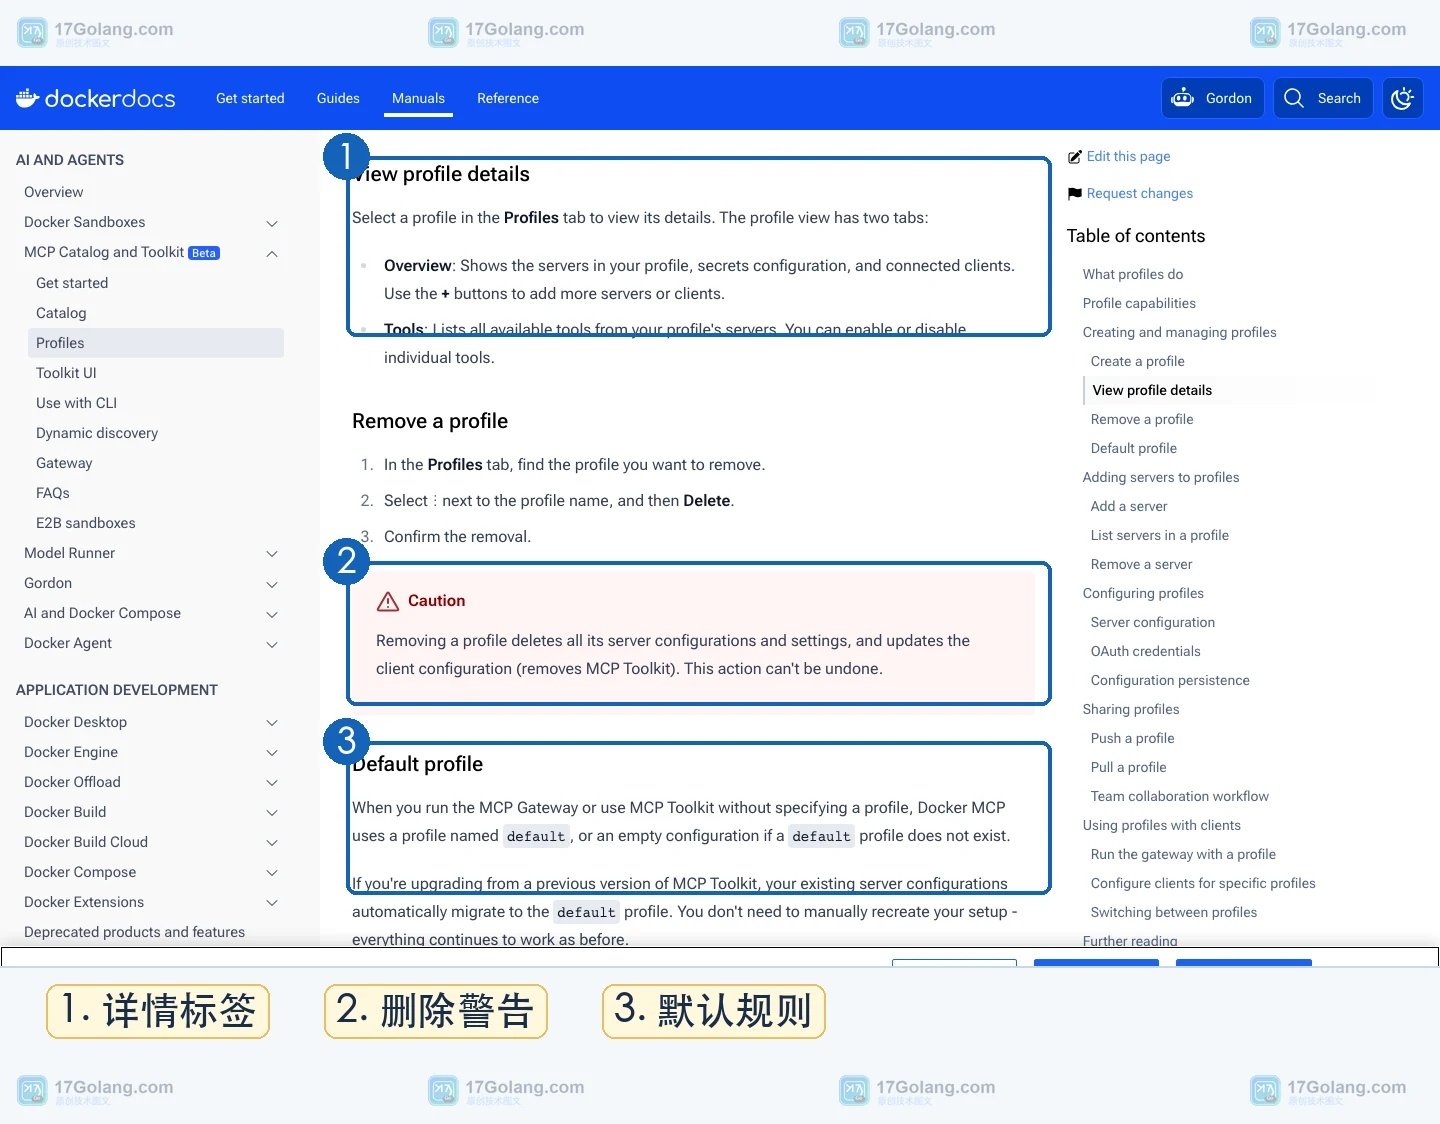Jump to What profiles do

pos(1133,274)
